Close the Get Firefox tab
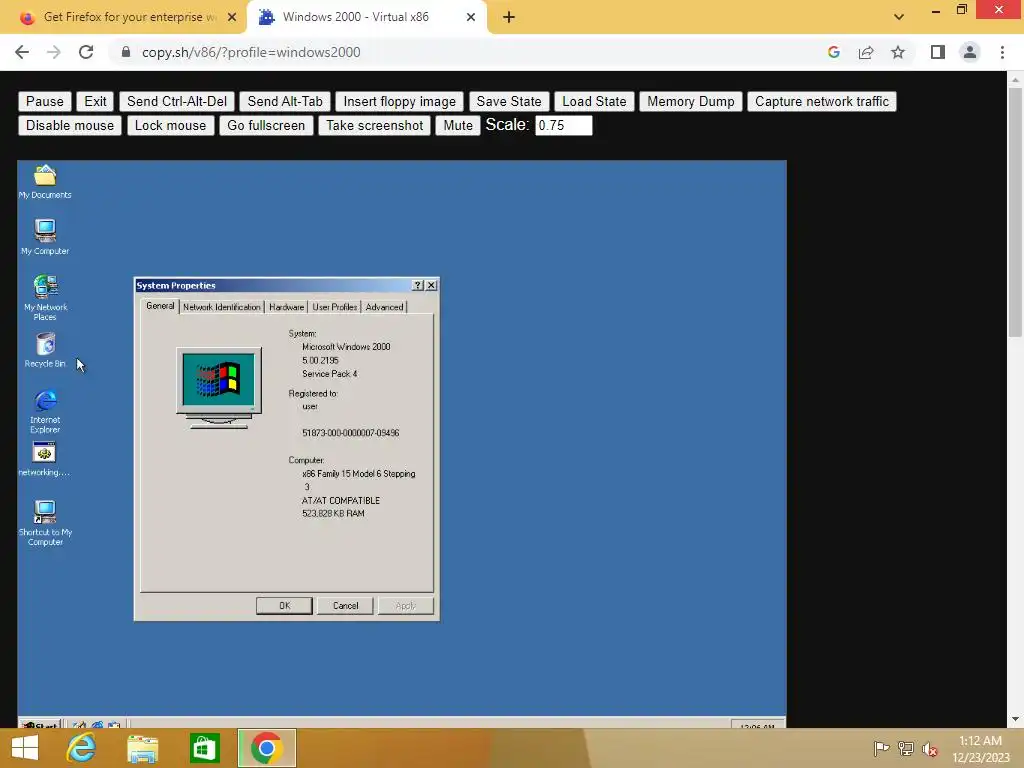The image size is (1024, 768). pos(232,18)
